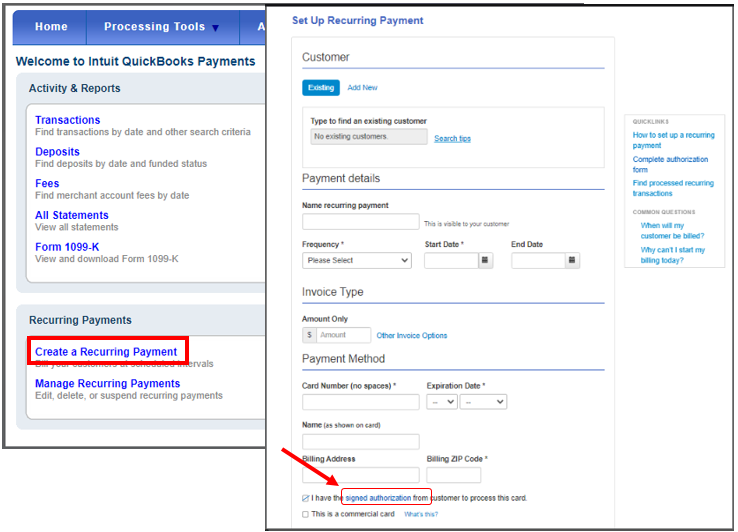Click the End Date input field
The image size is (738, 532).
[538, 260]
